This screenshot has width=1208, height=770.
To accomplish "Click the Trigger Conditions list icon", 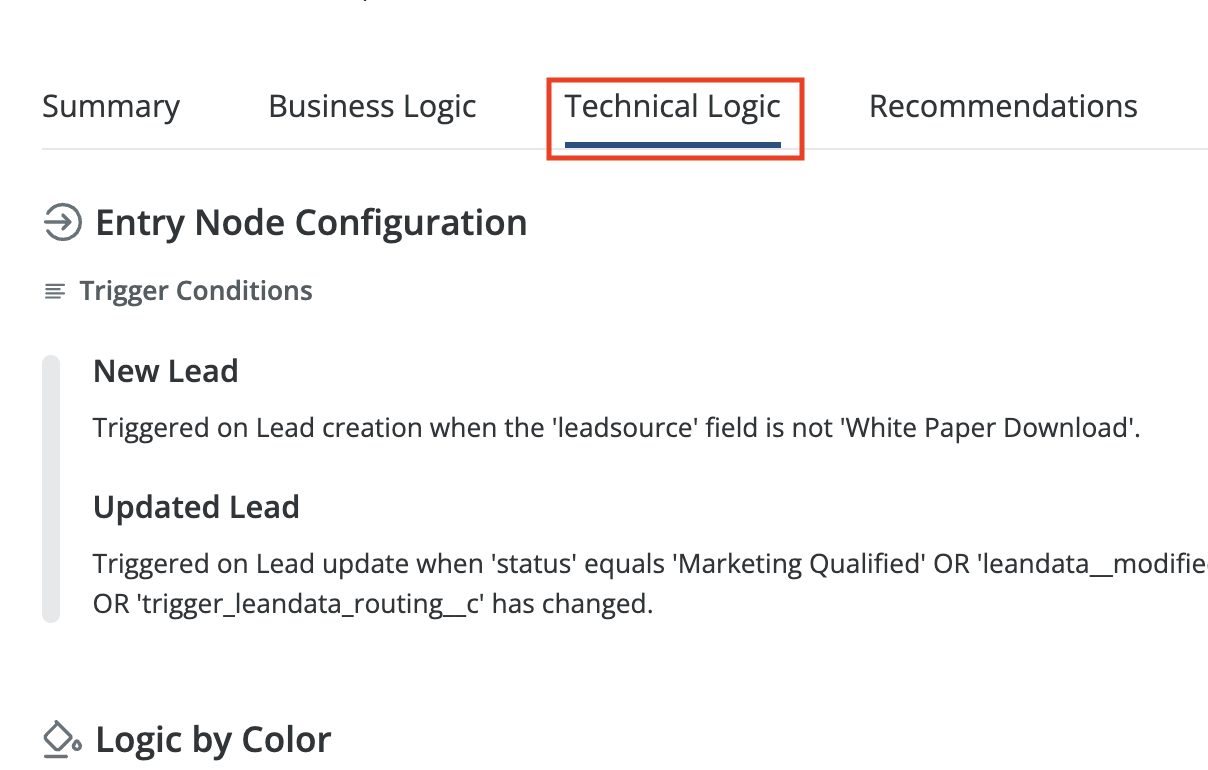I will (55, 292).
